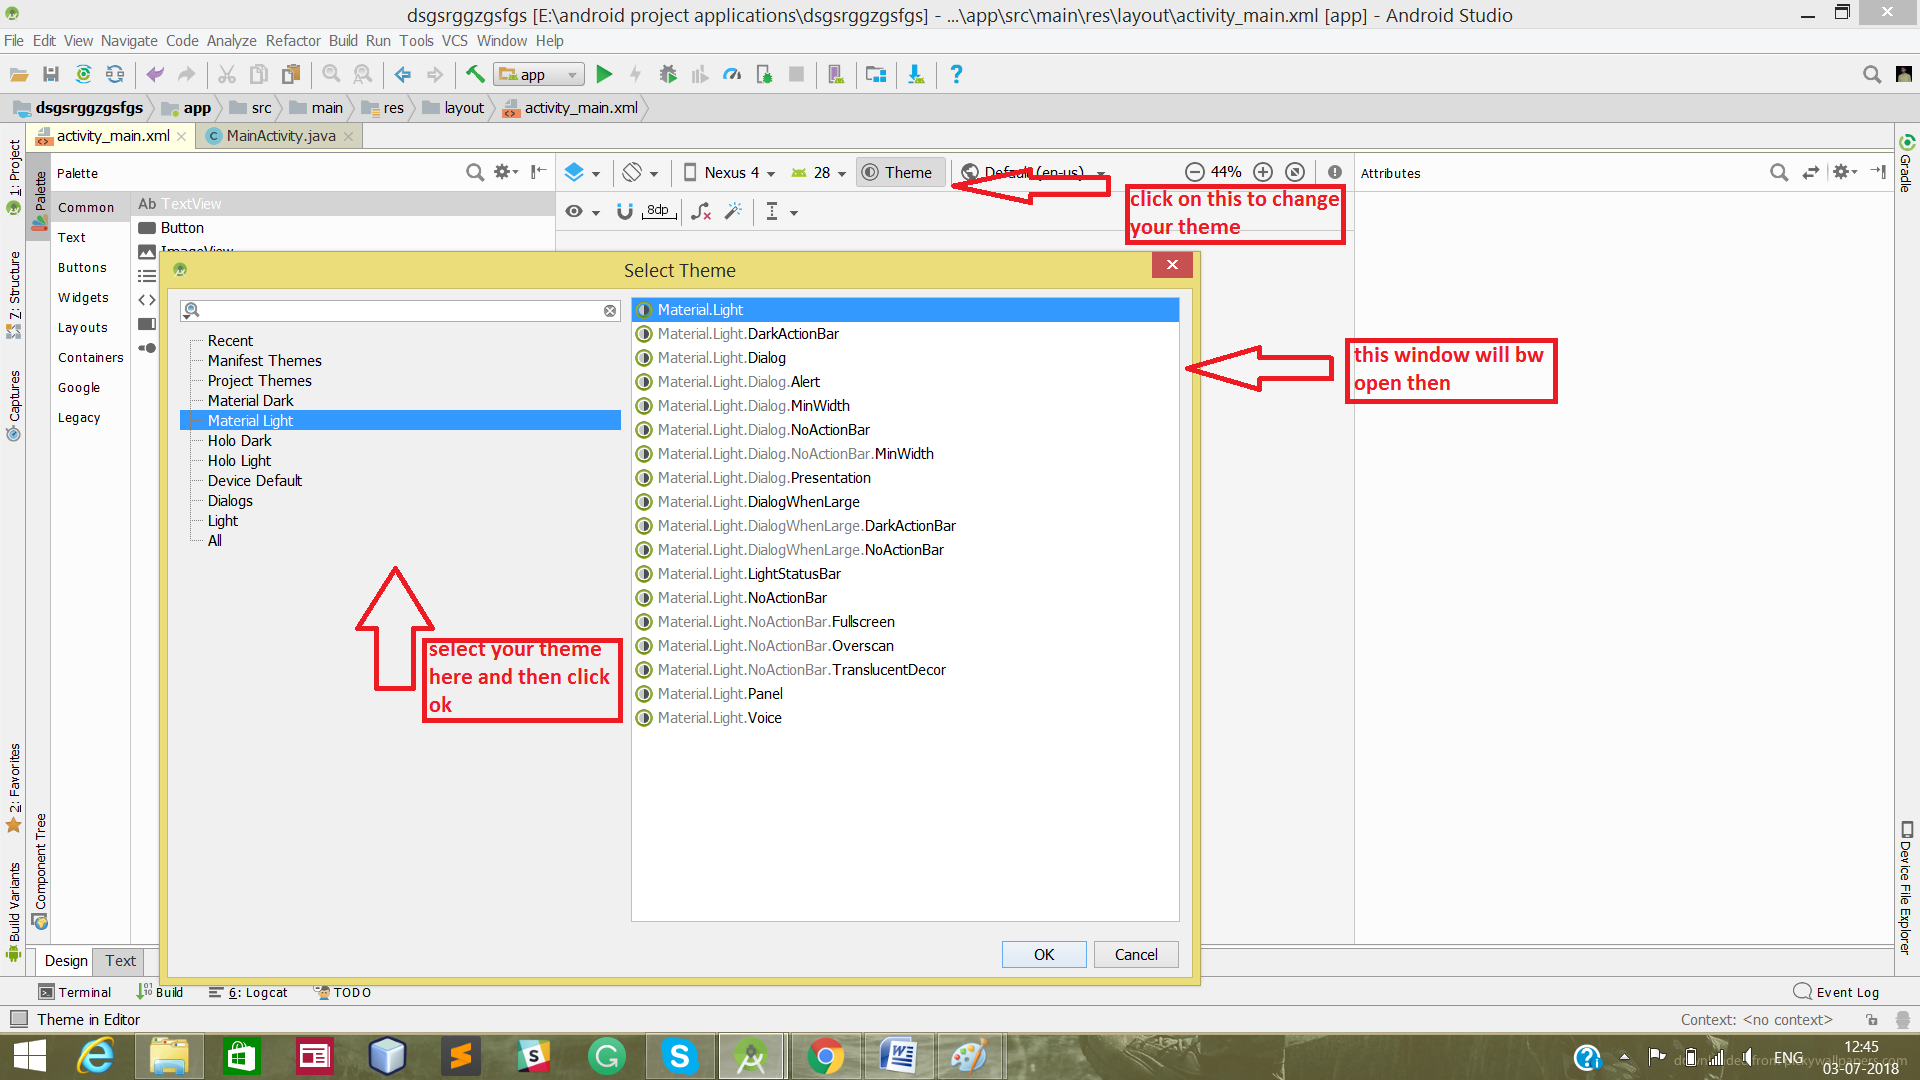Click the Windows Start button
The image size is (1920, 1080).
click(x=30, y=1056)
